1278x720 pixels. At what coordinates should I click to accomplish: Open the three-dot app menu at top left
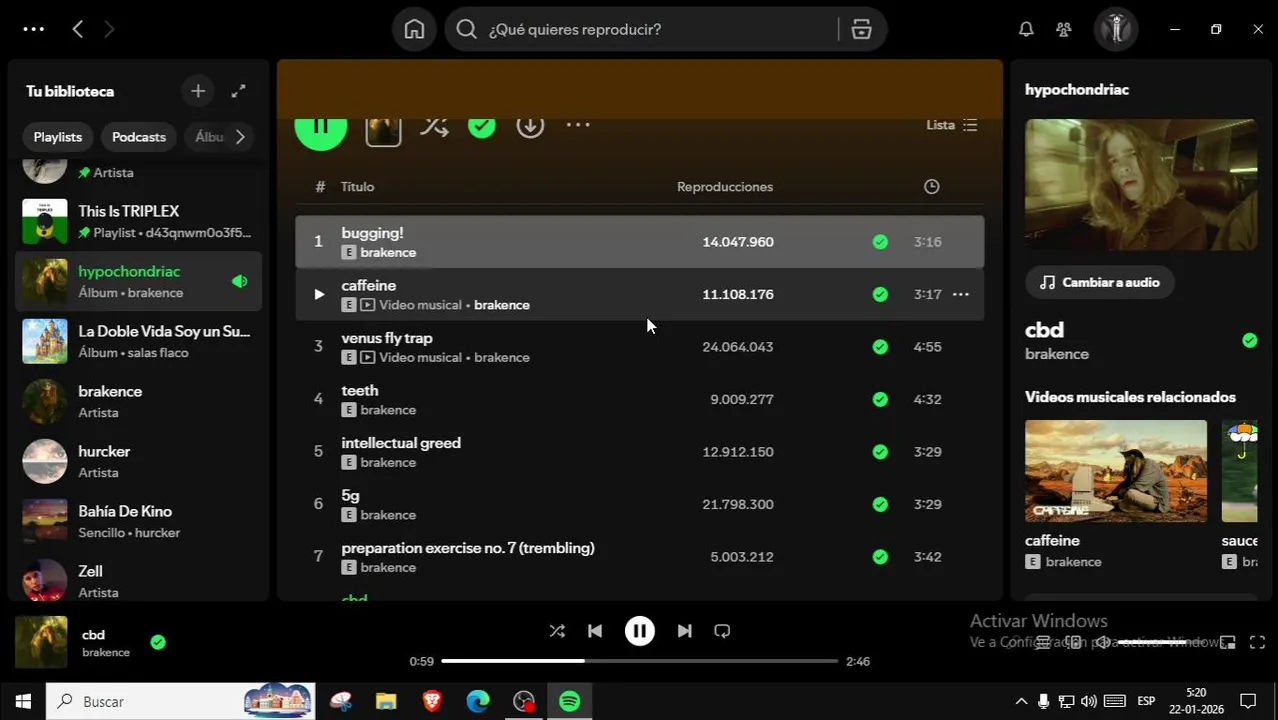(33, 29)
